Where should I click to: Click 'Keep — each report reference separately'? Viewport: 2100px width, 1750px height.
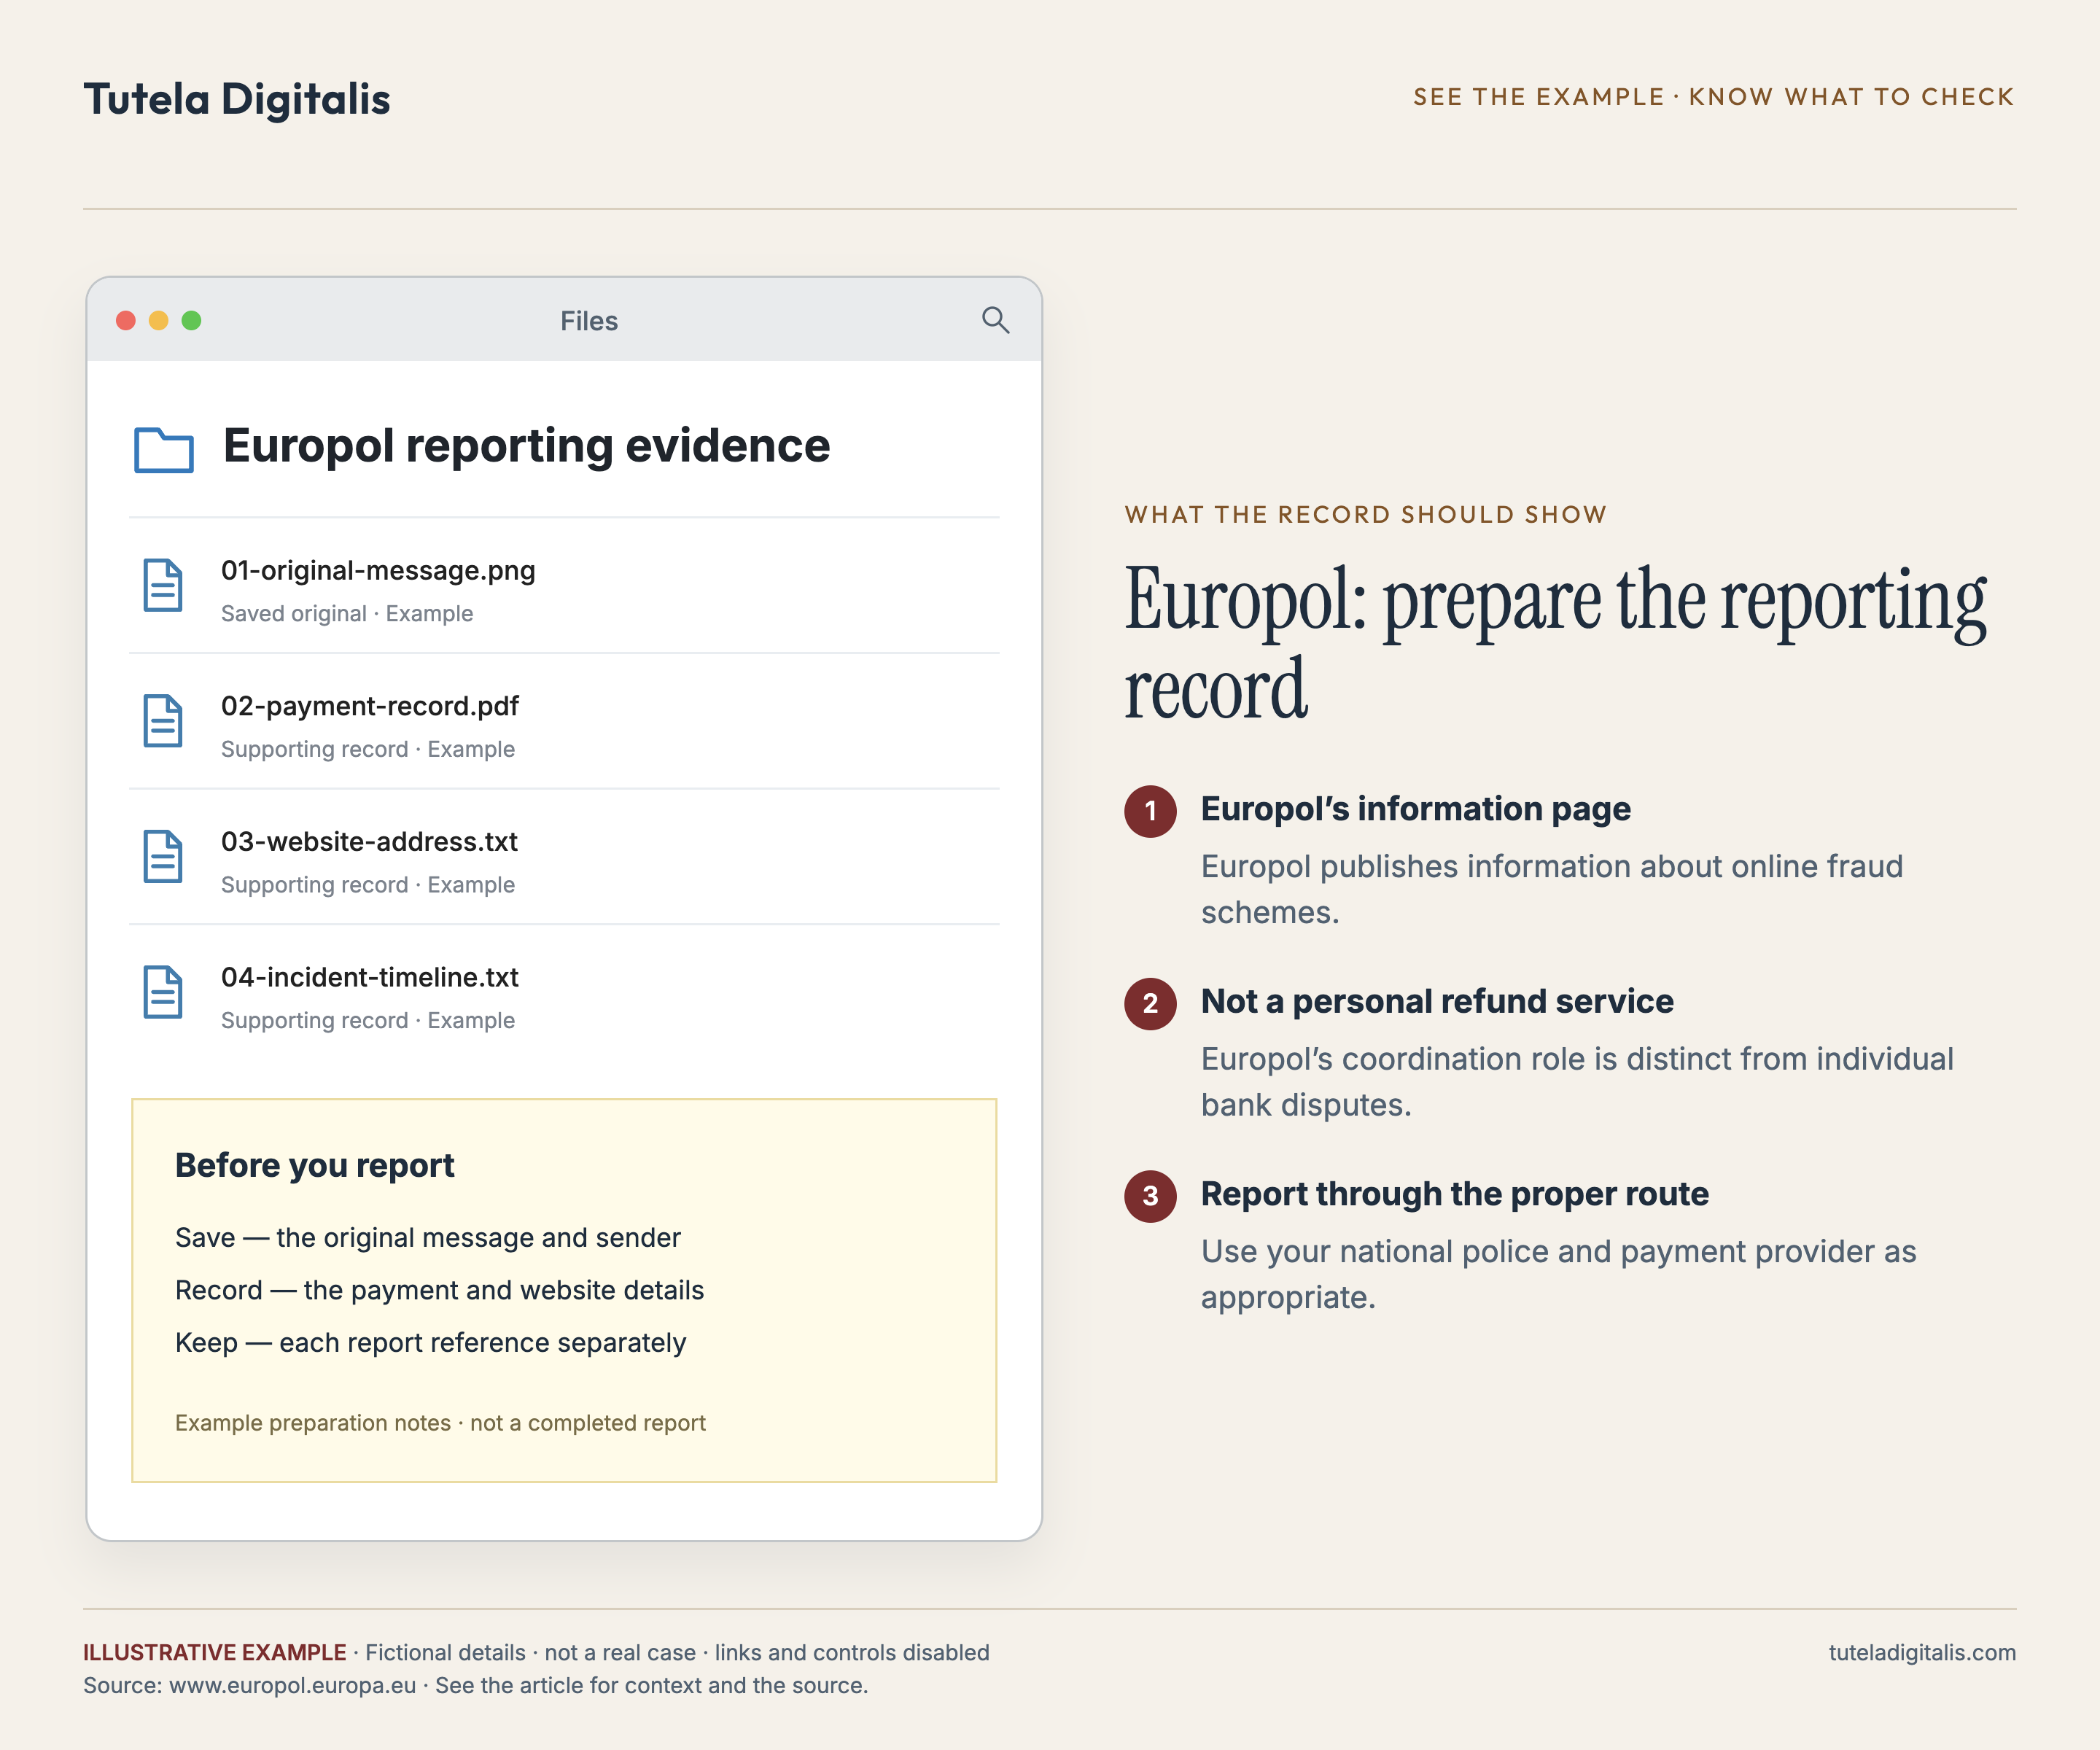431,1343
